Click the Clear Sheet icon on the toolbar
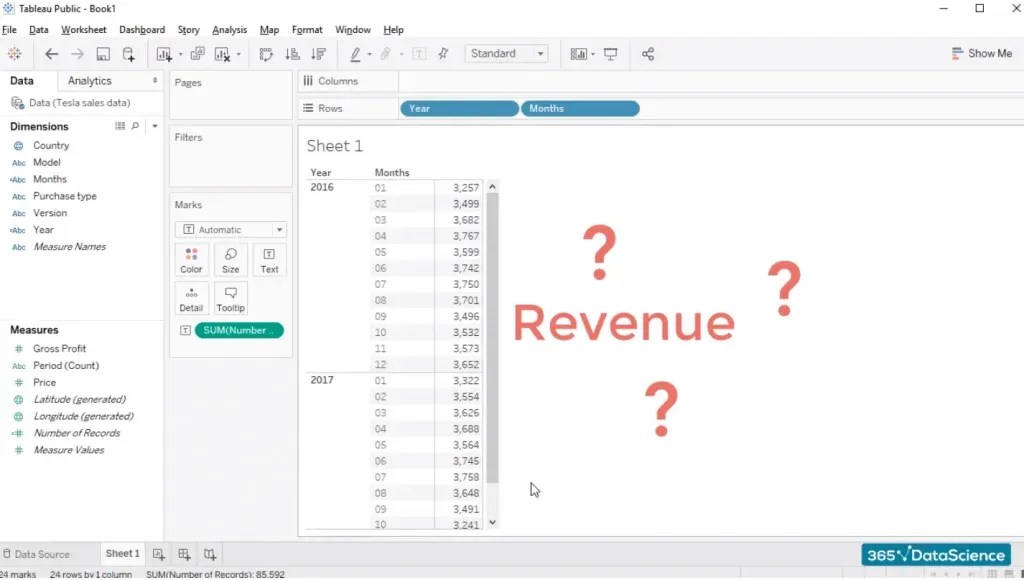1024x580 pixels. point(221,54)
